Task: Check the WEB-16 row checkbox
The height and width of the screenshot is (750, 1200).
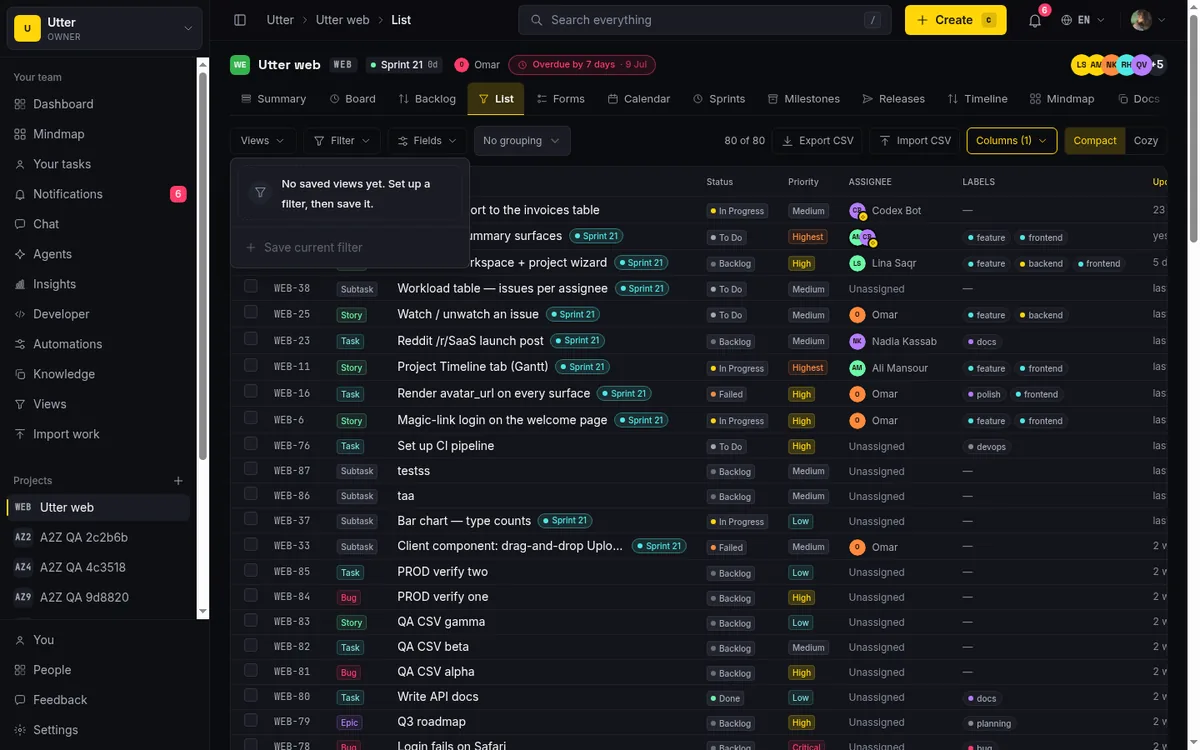Action: pyautogui.click(x=251, y=392)
